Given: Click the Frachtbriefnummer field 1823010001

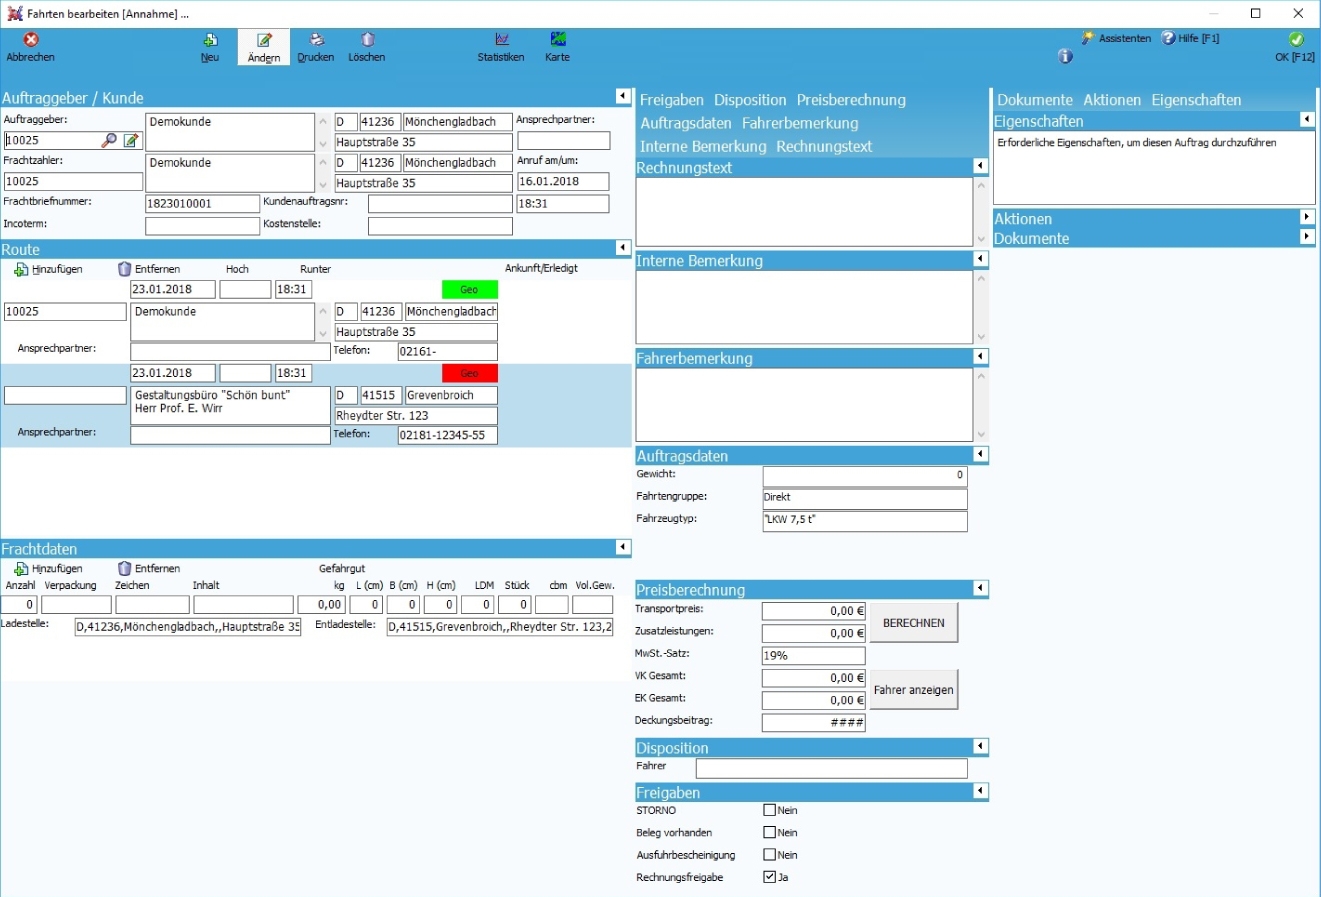Looking at the screenshot, I should (x=202, y=204).
